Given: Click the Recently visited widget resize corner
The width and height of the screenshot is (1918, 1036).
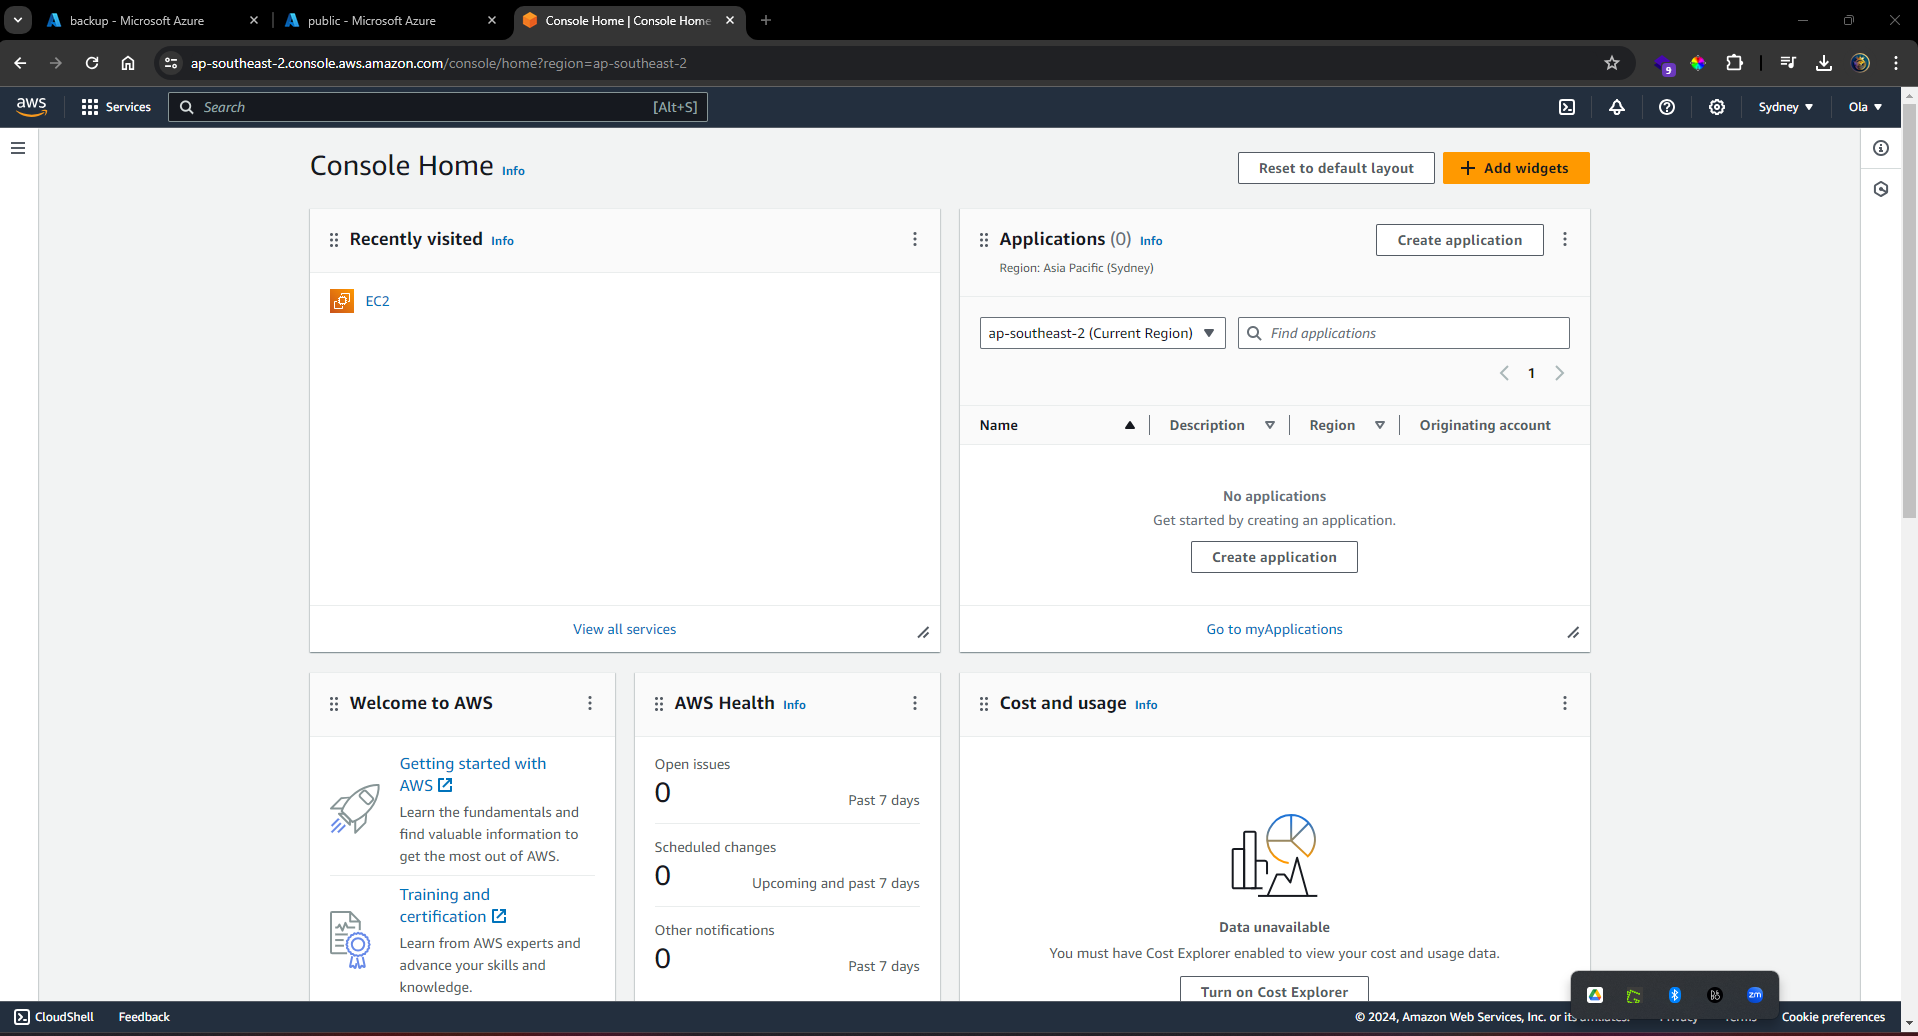Looking at the screenshot, I should (x=923, y=632).
